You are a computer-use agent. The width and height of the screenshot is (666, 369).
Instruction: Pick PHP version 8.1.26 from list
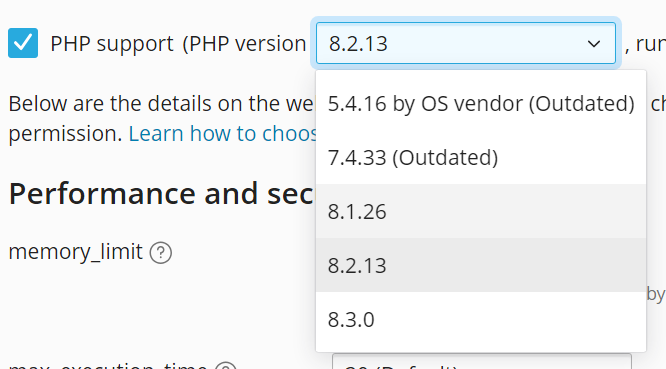(x=481, y=211)
